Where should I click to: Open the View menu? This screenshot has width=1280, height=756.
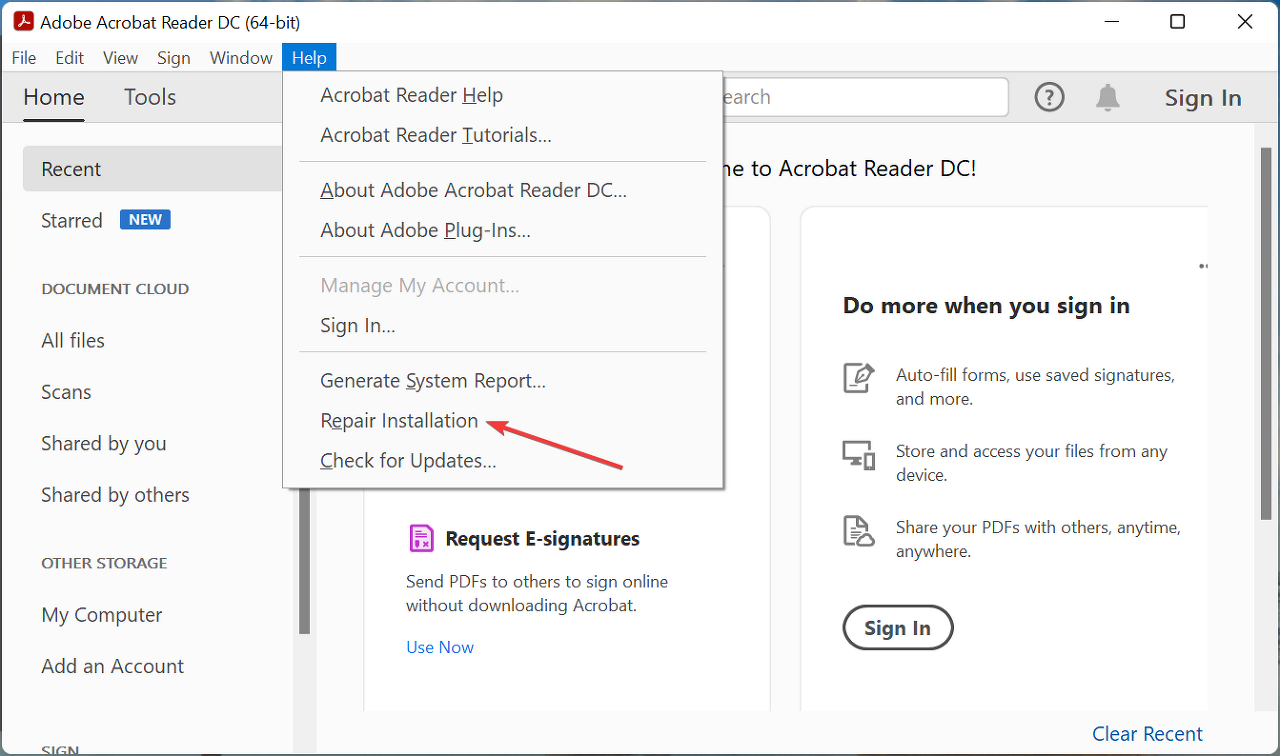120,58
